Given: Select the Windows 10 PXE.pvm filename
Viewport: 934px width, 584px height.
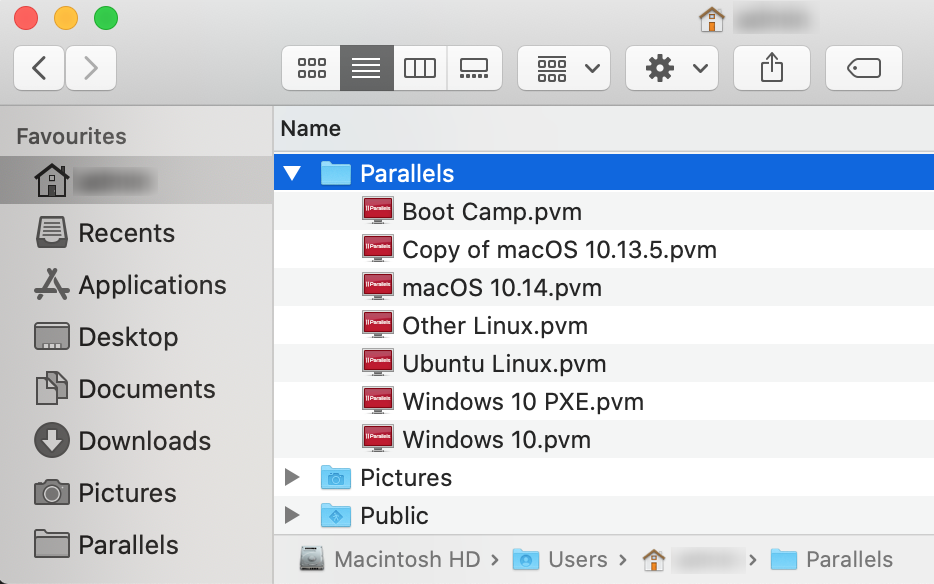Looking at the screenshot, I should [x=523, y=402].
